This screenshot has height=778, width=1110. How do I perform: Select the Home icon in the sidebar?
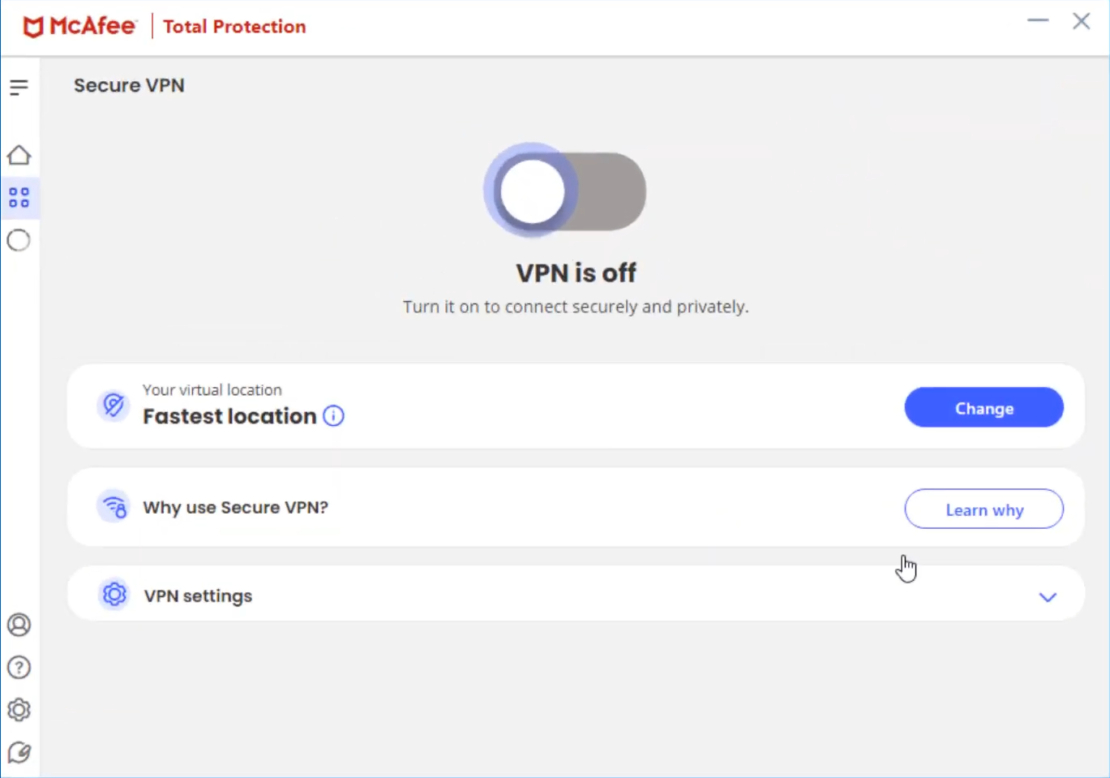[x=19, y=155]
